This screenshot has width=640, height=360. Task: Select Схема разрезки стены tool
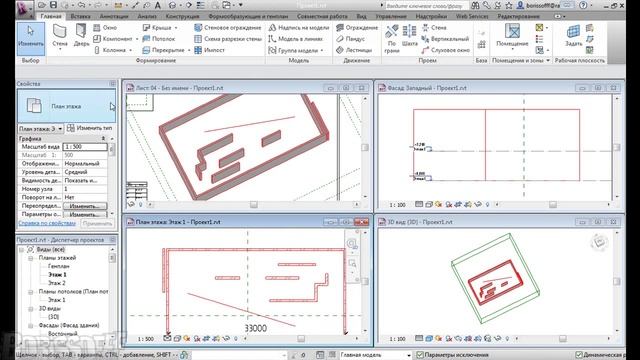point(228,39)
